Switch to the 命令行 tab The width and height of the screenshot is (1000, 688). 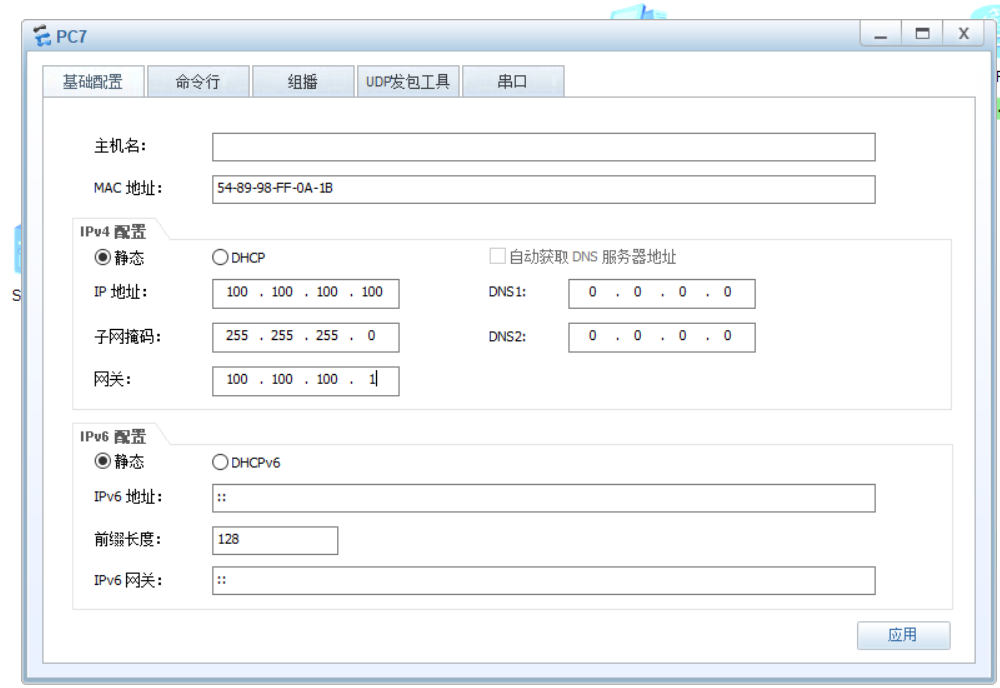pos(198,82)
